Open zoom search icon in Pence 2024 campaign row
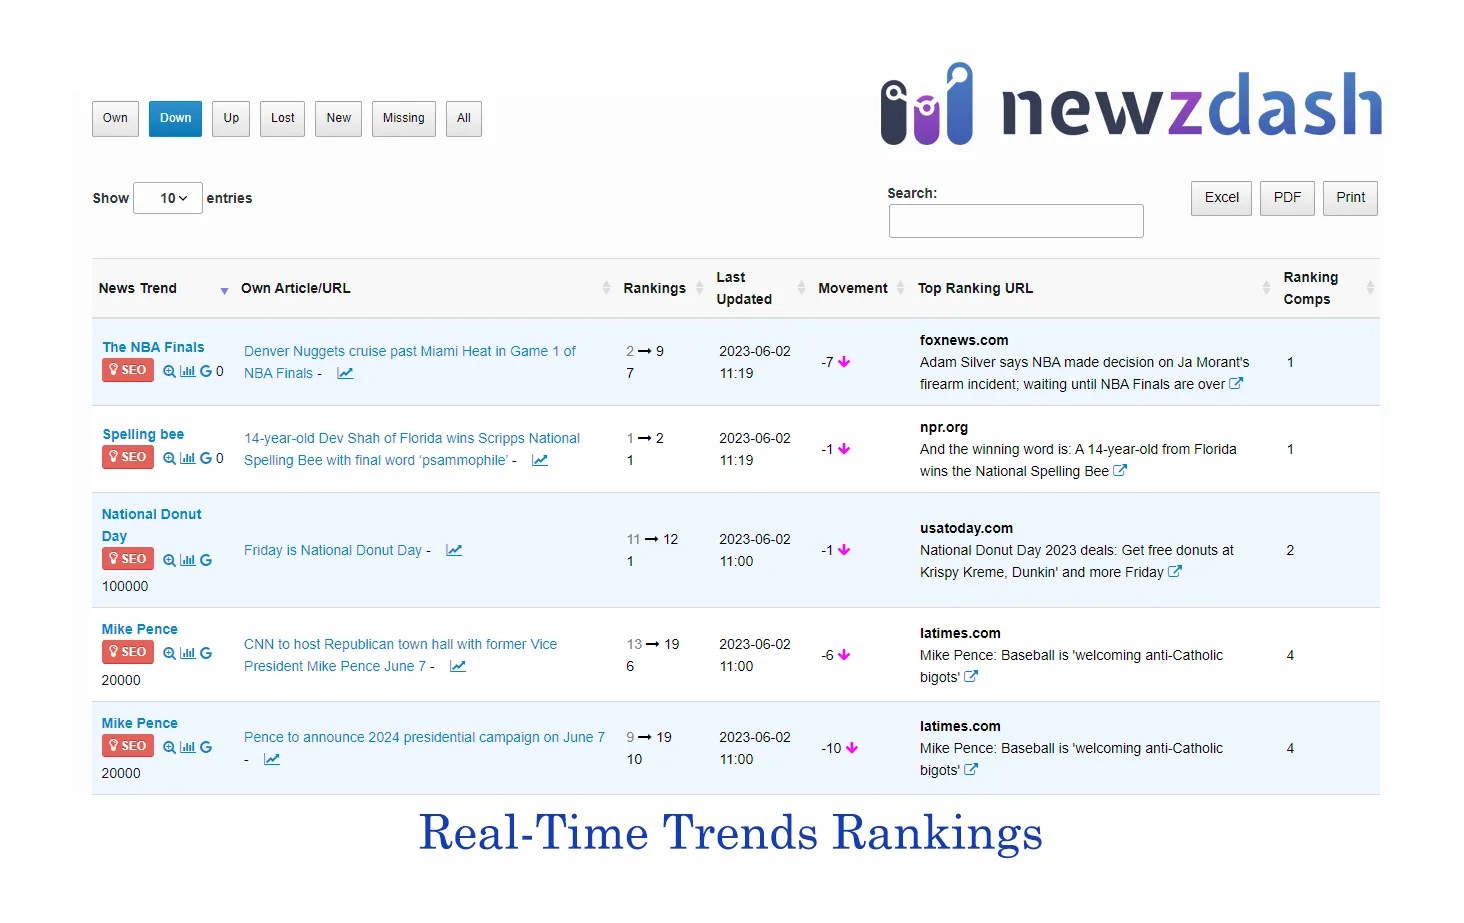The height and width of the screenshot is (923, 1464). coord(169,747)
